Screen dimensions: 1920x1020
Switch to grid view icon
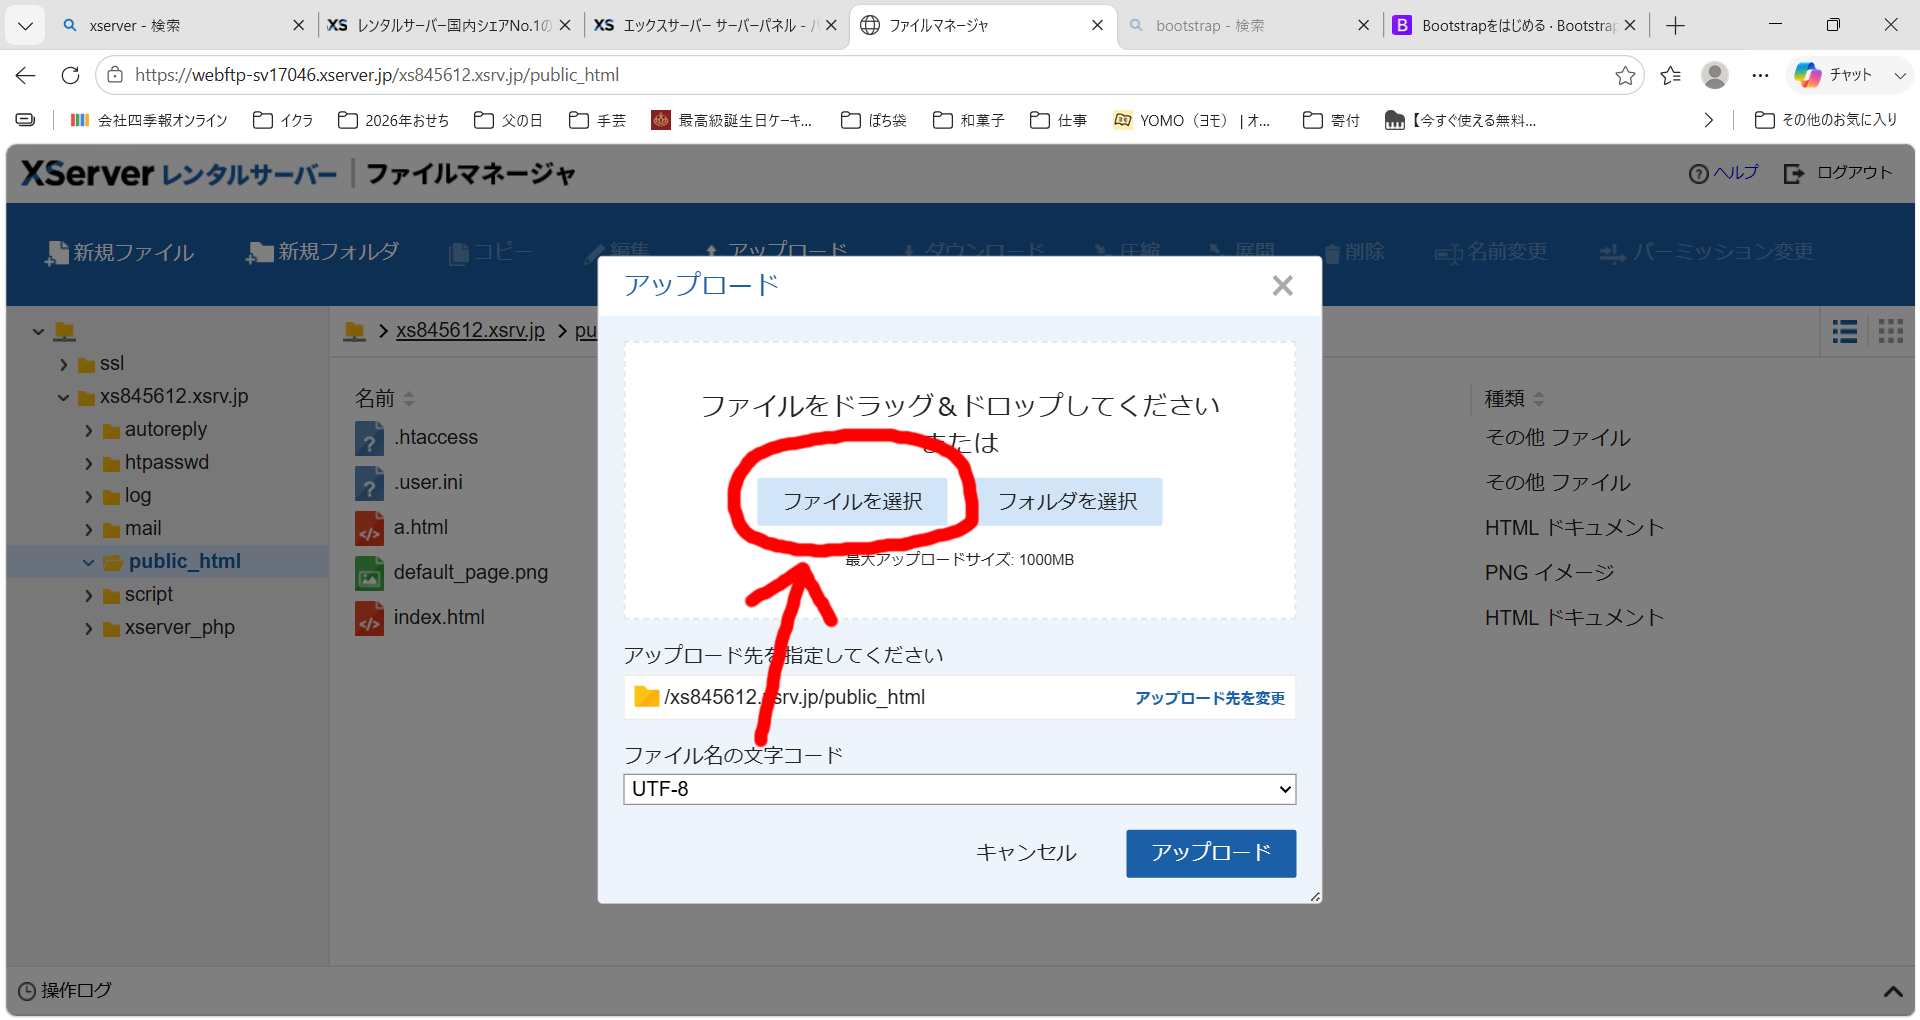(1890, 331)
